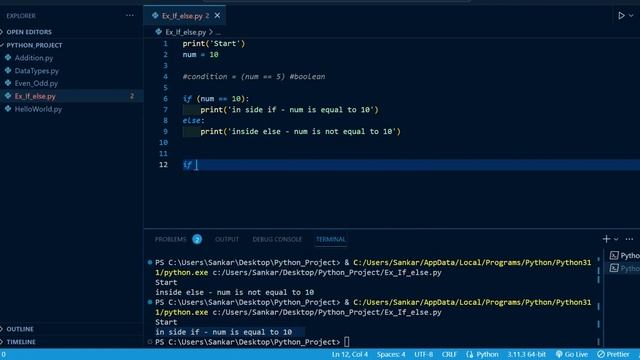Click the Prettier status item
Image resolution: width=640 pixels, height=360 pixels.
pos(613,354)
